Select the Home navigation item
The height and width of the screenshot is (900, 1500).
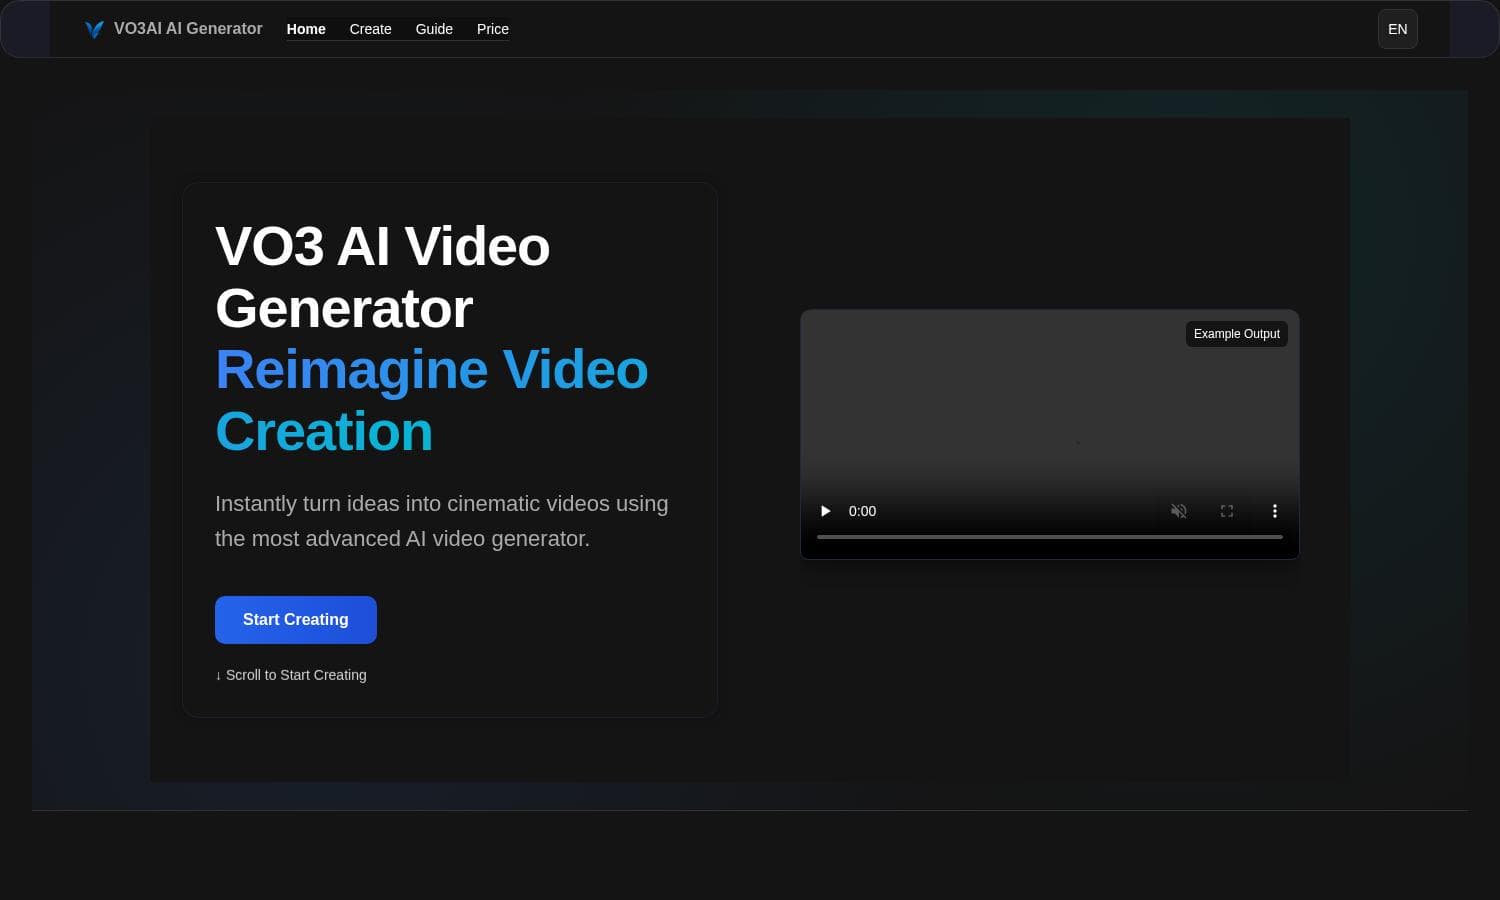click(x=306, y=29)
